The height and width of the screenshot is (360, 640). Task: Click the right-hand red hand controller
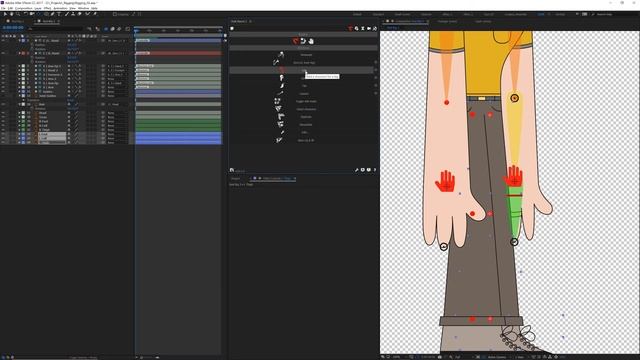pyautogui.click(x=514, y=176)
